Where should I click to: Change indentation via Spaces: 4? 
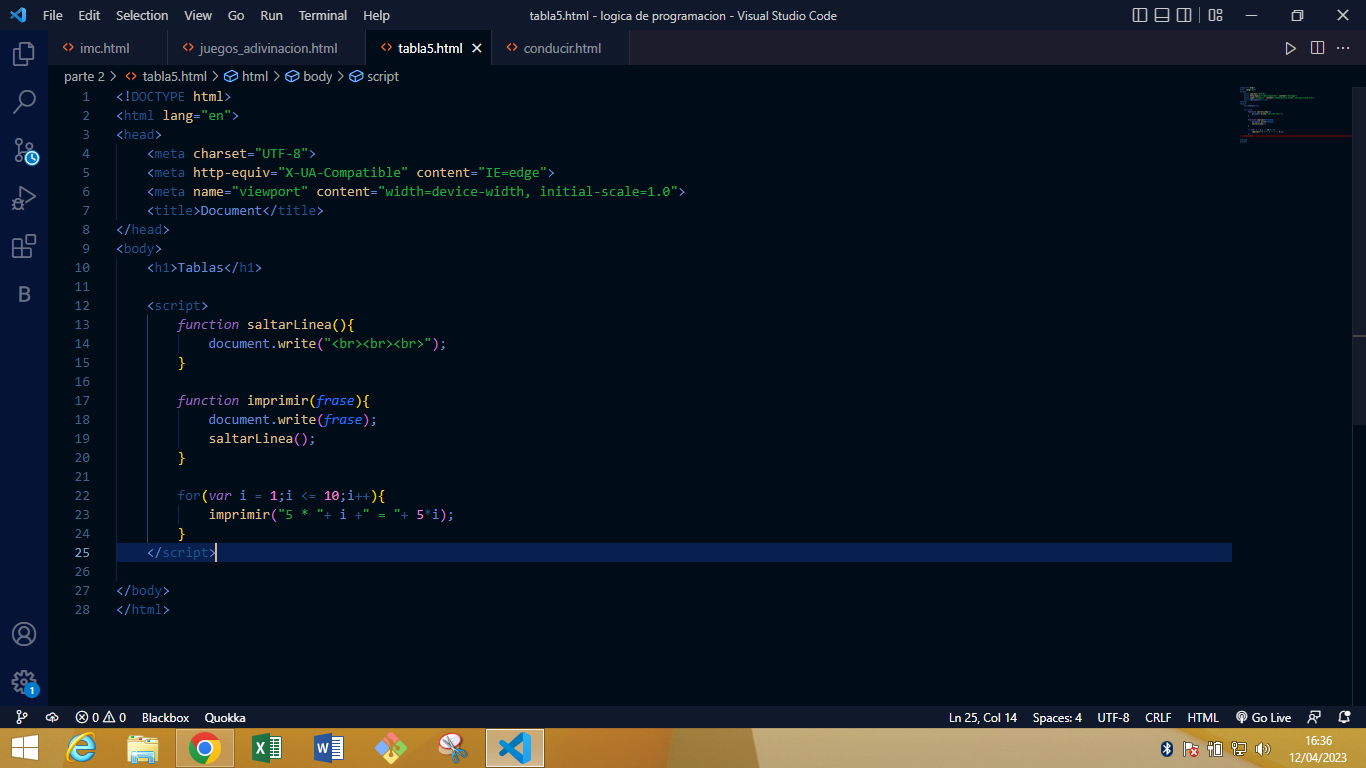coord(1057,717)
